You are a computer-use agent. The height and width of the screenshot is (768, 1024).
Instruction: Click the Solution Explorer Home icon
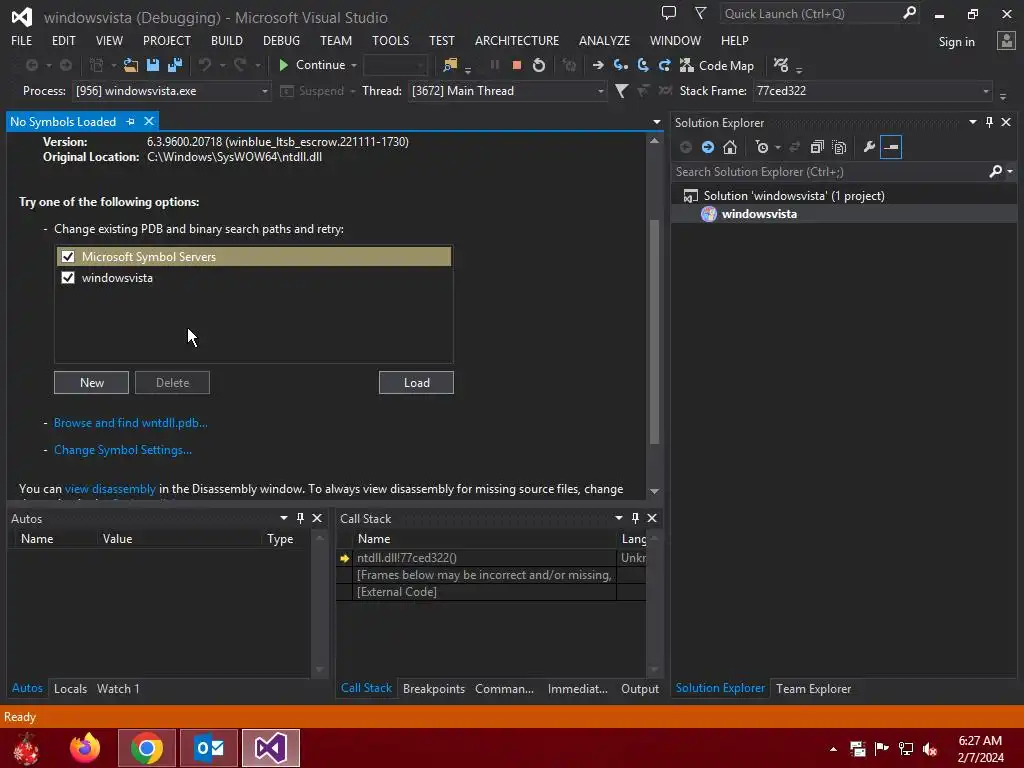click(x=730, y=148)
